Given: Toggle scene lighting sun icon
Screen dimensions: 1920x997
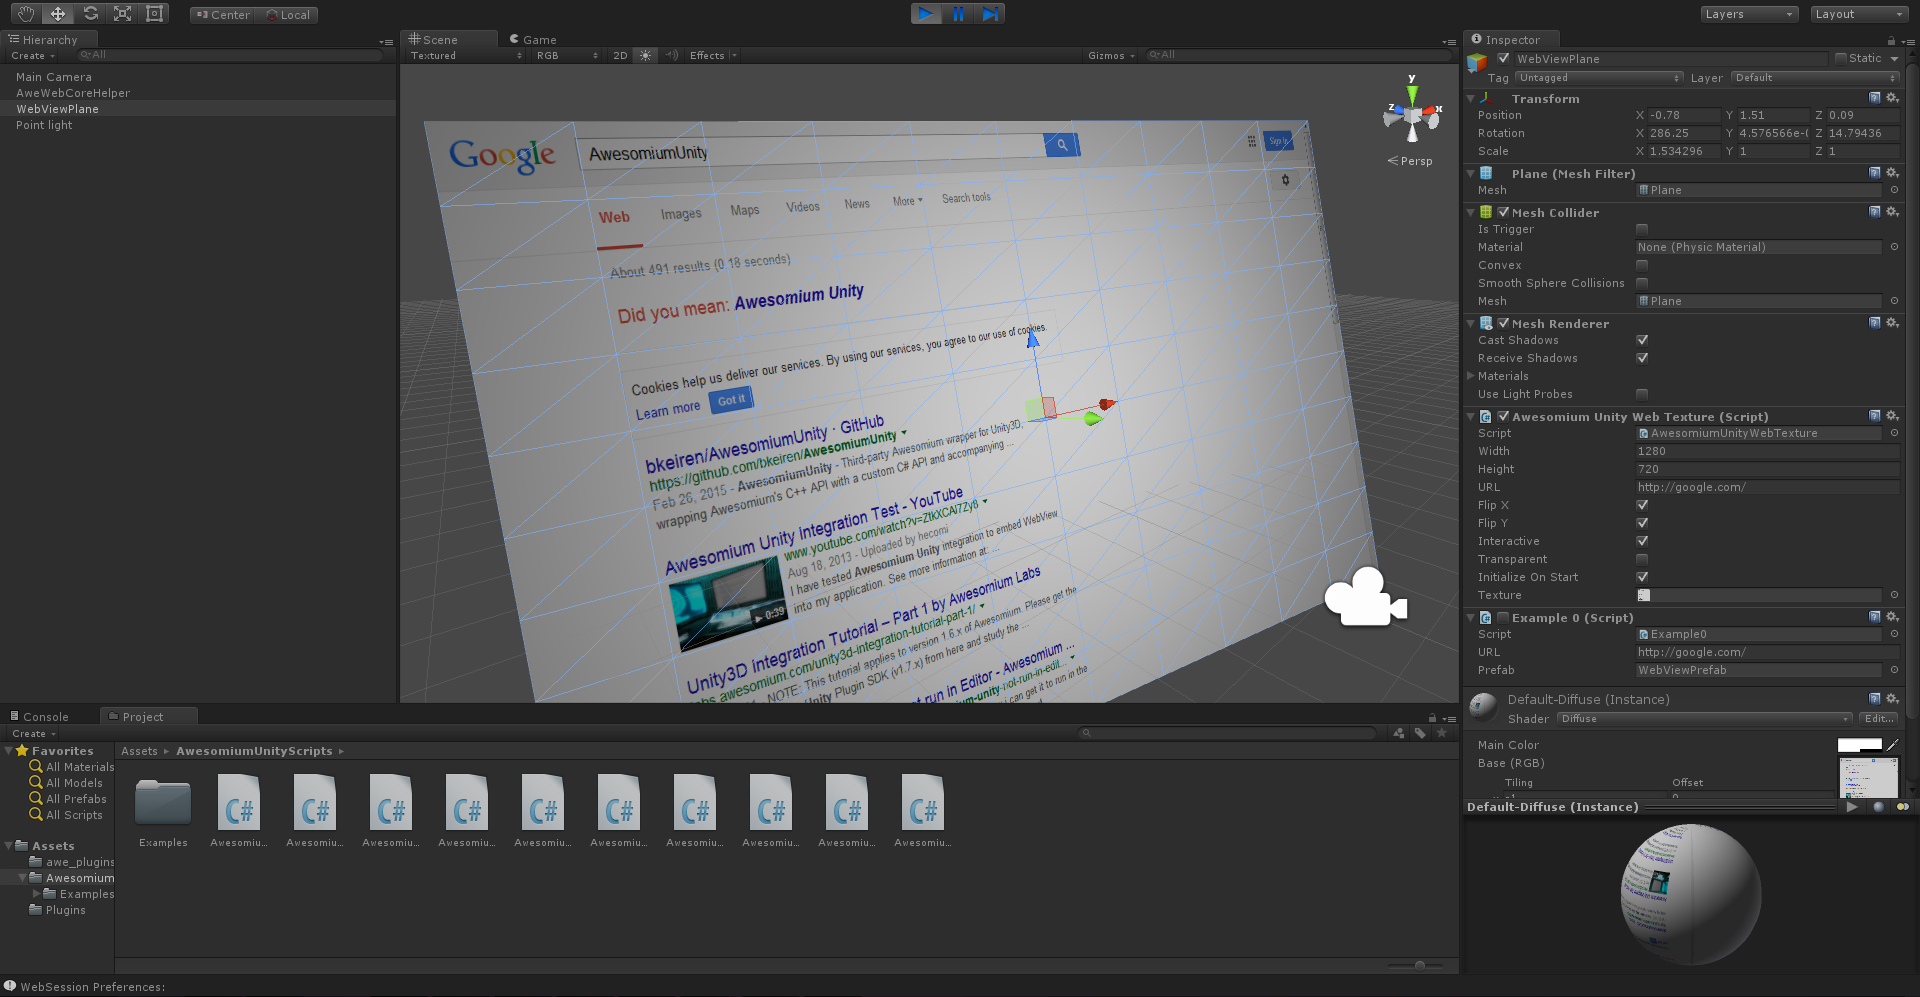Looking at the screenshot, I should [x=646, y=56].
